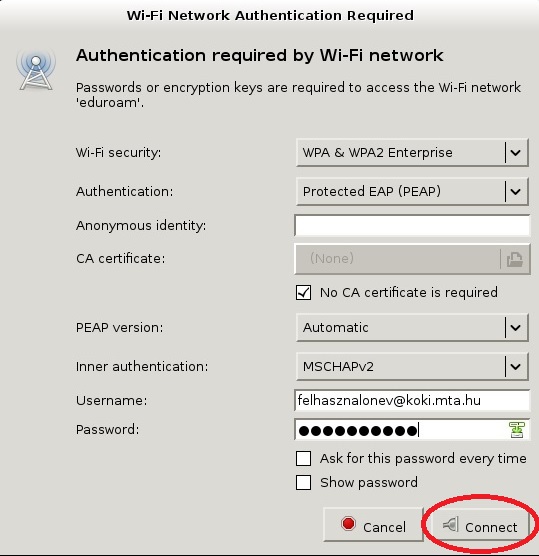The height and width of the screenshot is (556, 539).
Task: Click the Cancel button
Action: (x=374, y=524)
